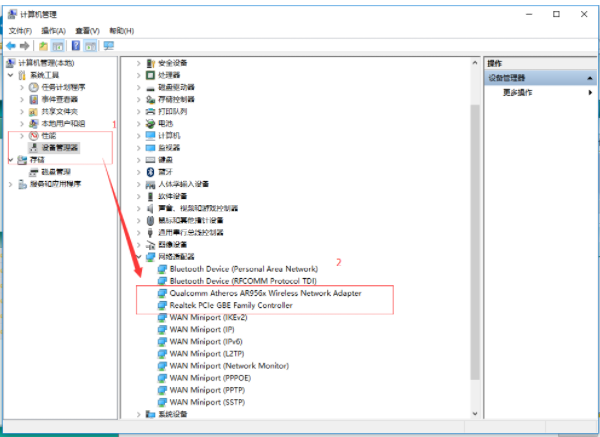
Task: Click the monitor icon in the toolbar
Action: [x=108, y=46]
